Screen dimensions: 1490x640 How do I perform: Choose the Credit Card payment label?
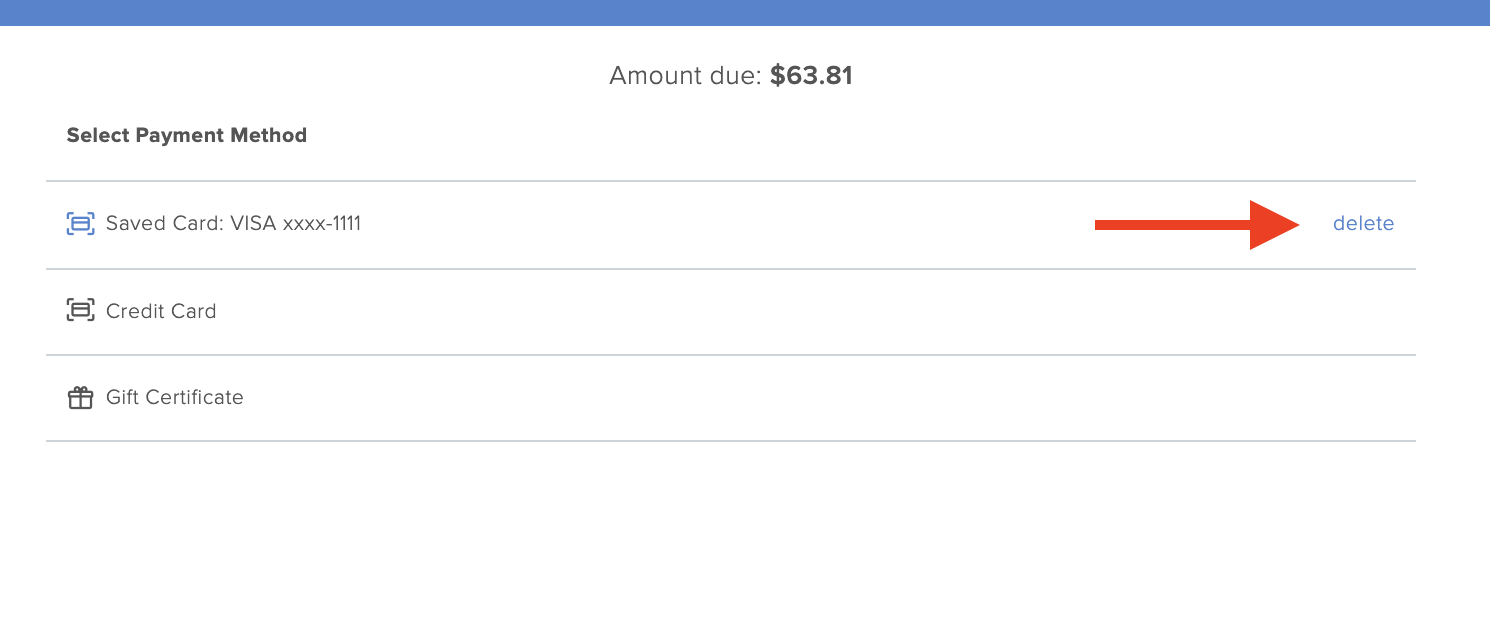[x=161, y=311]
